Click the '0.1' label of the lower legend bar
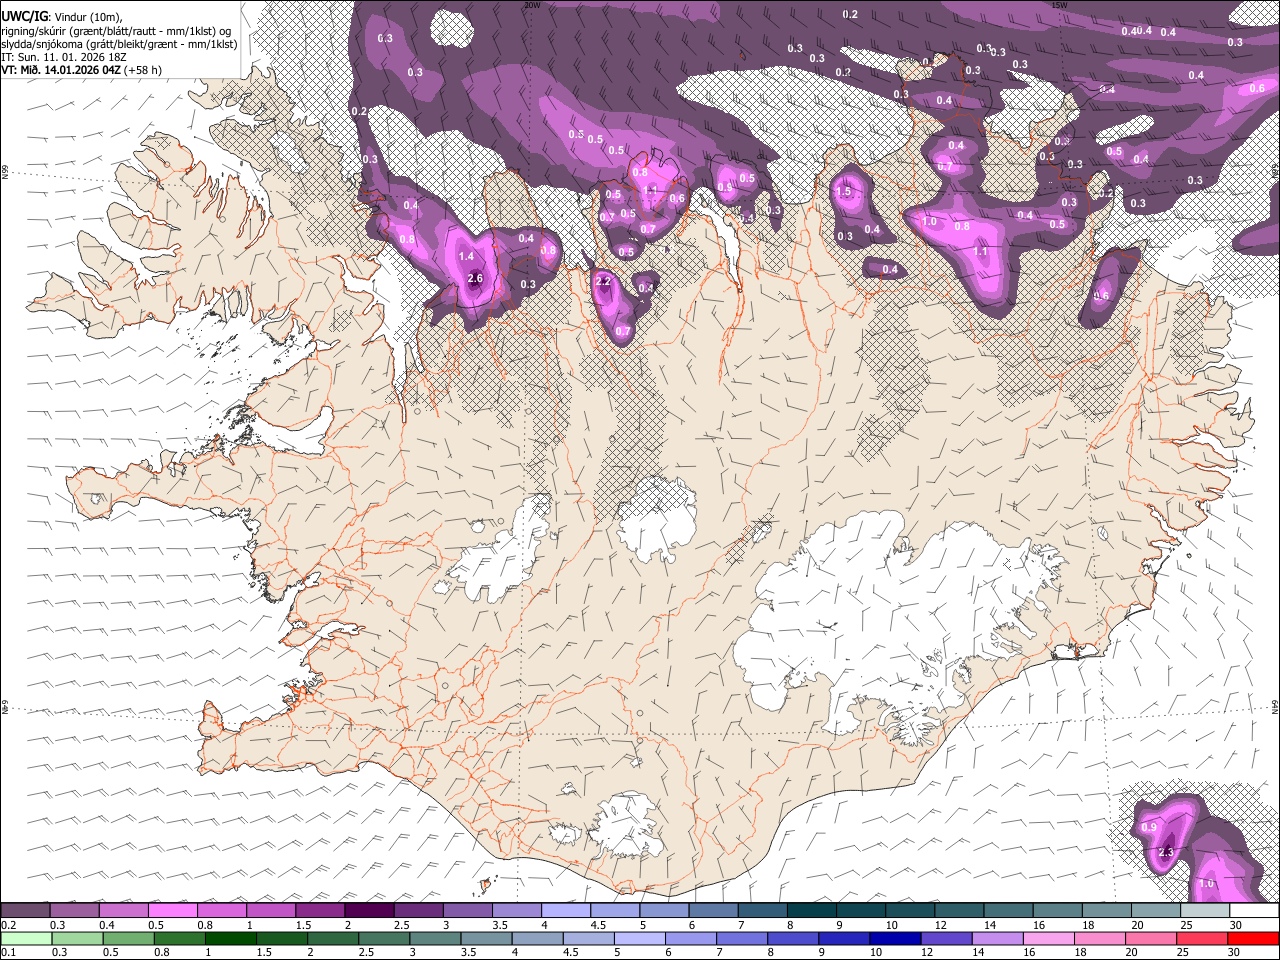Viewport: 1280px width, 960px height. coord(8,953)
